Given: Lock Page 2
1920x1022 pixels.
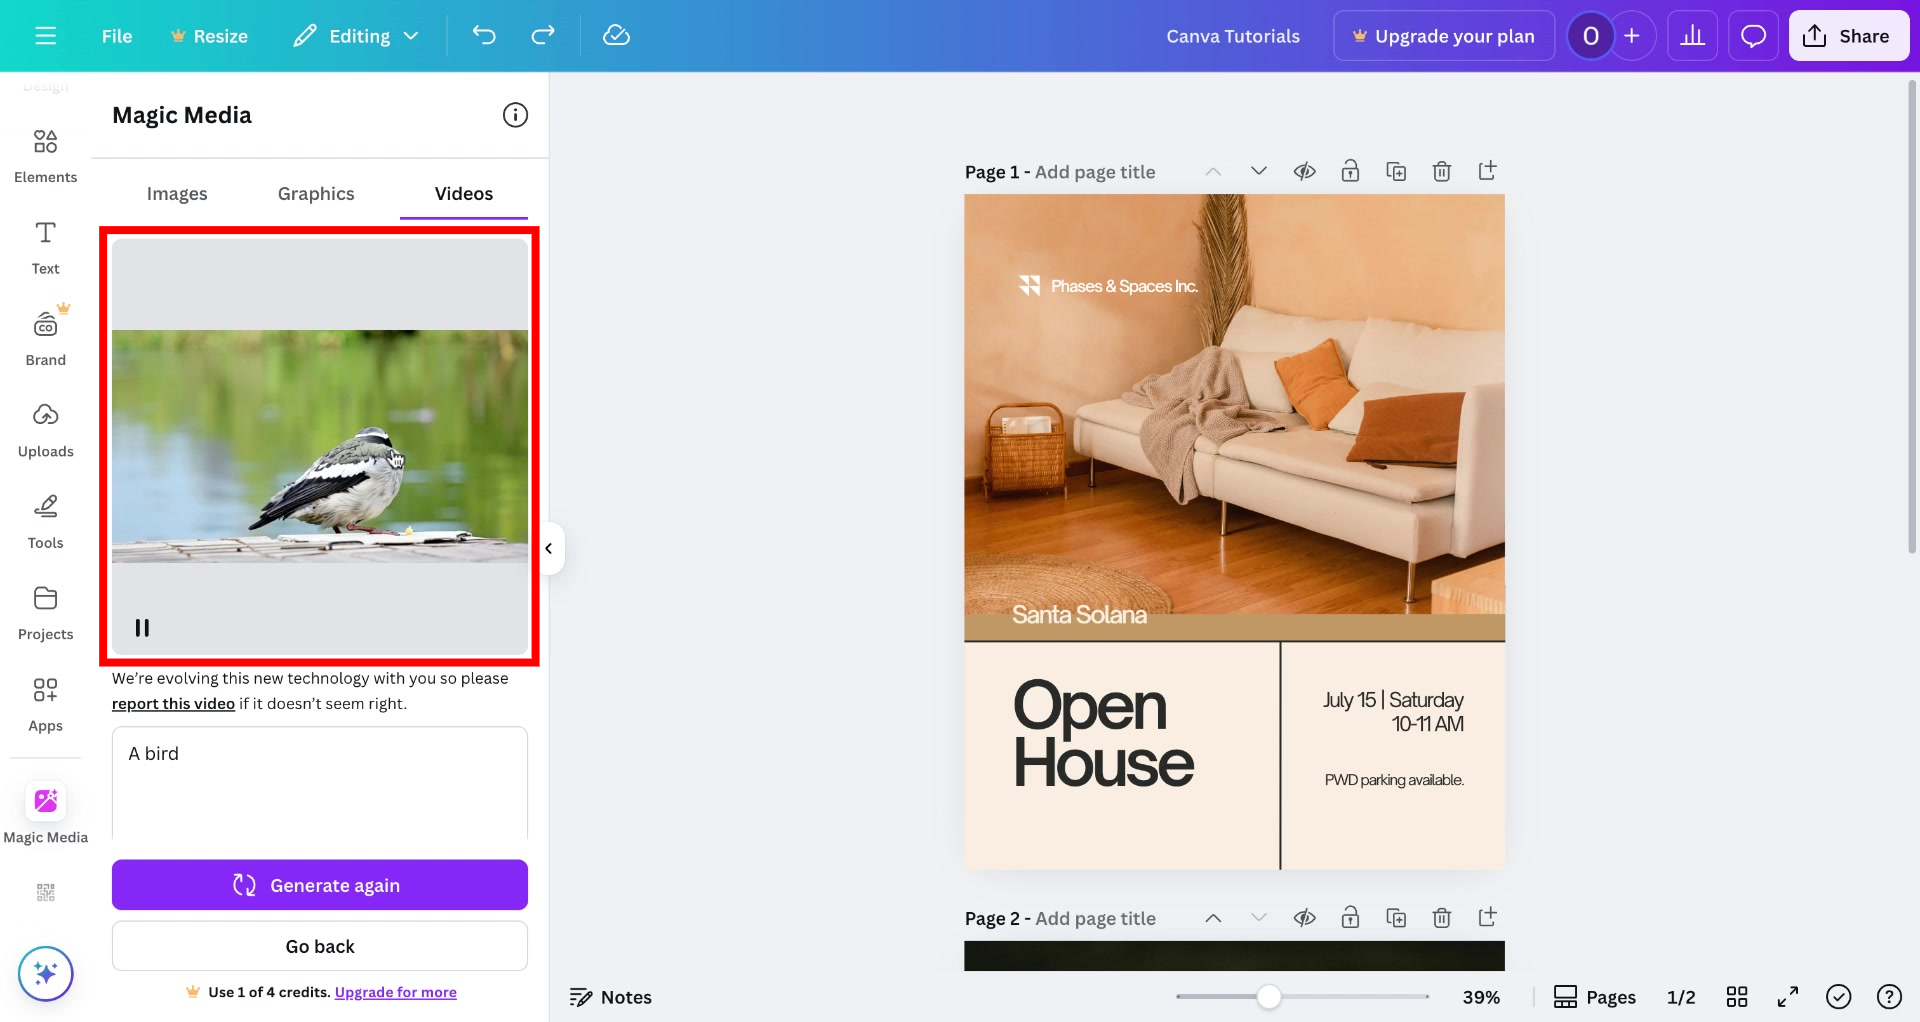Looking at the screenshot, I should (x=1350, y=917).
